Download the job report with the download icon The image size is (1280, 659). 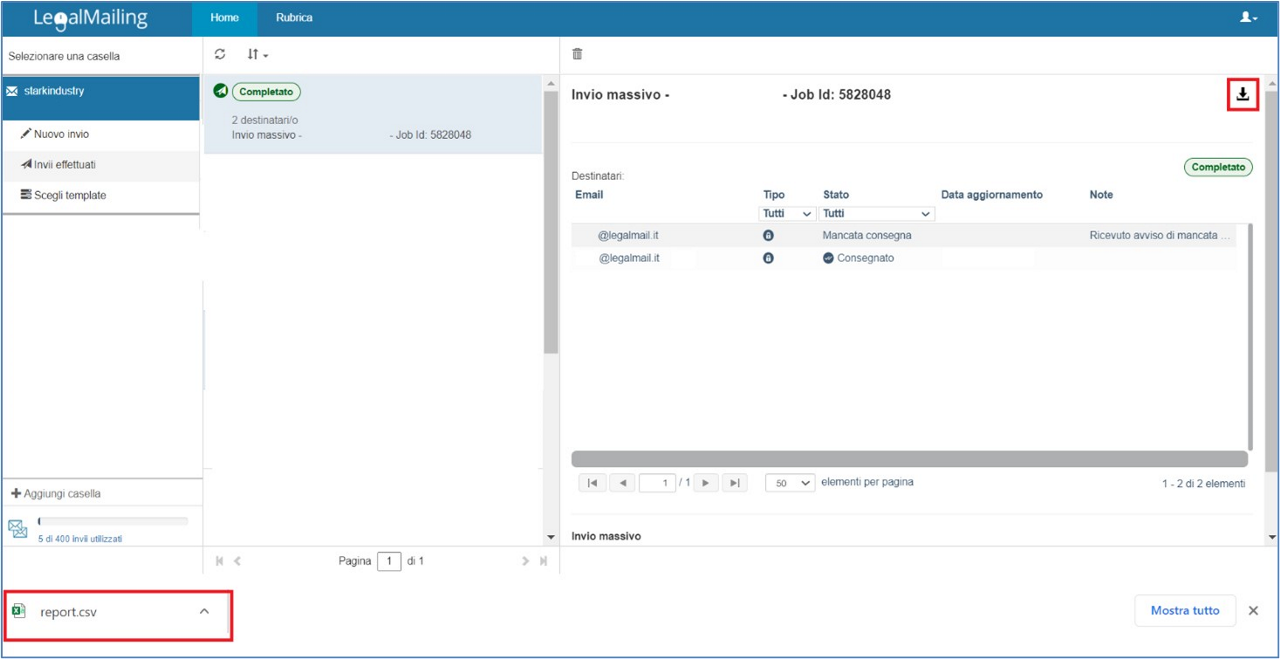coord(1242,94)
